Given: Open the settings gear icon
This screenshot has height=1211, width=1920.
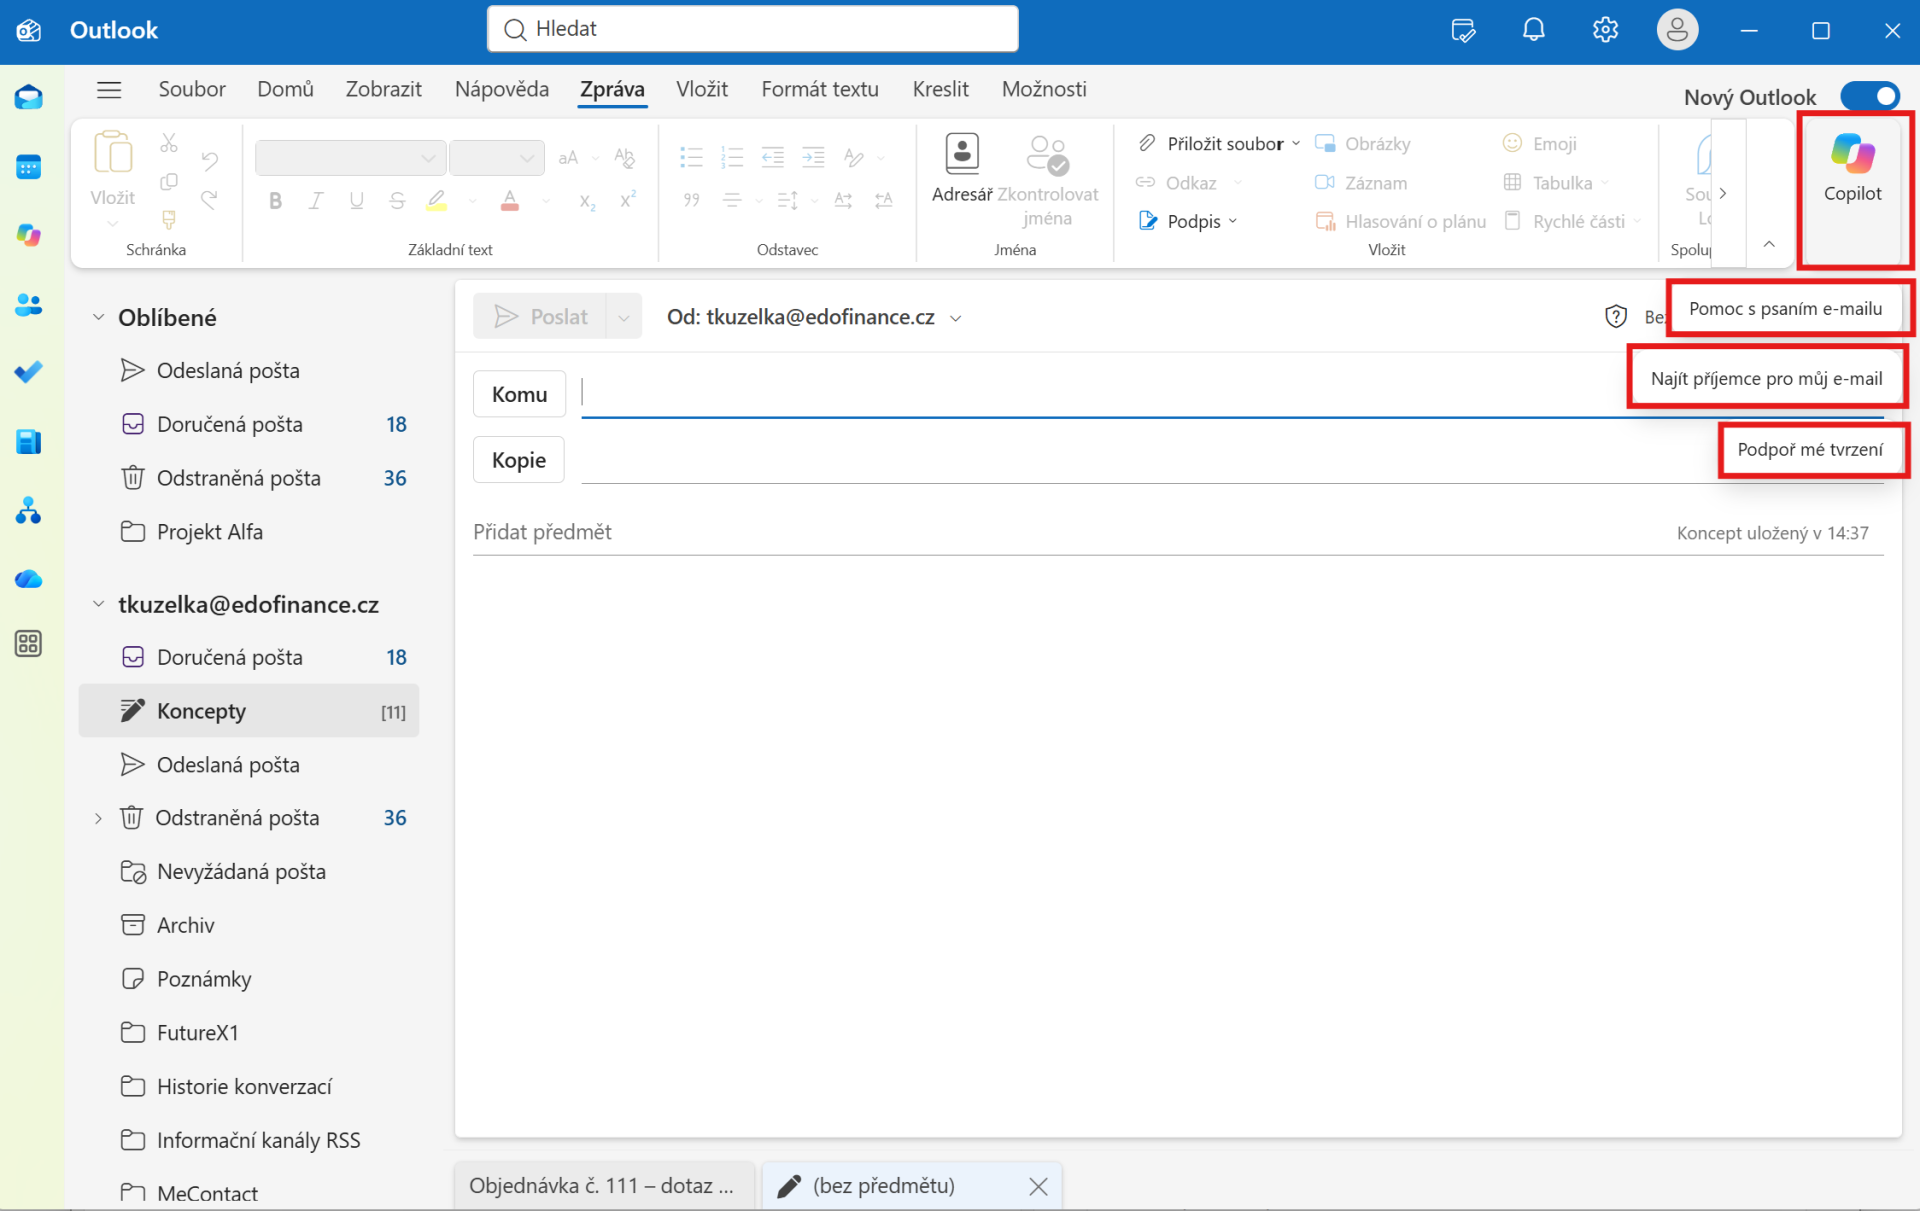Looking at the screenshot, I should click(1605, 30).
